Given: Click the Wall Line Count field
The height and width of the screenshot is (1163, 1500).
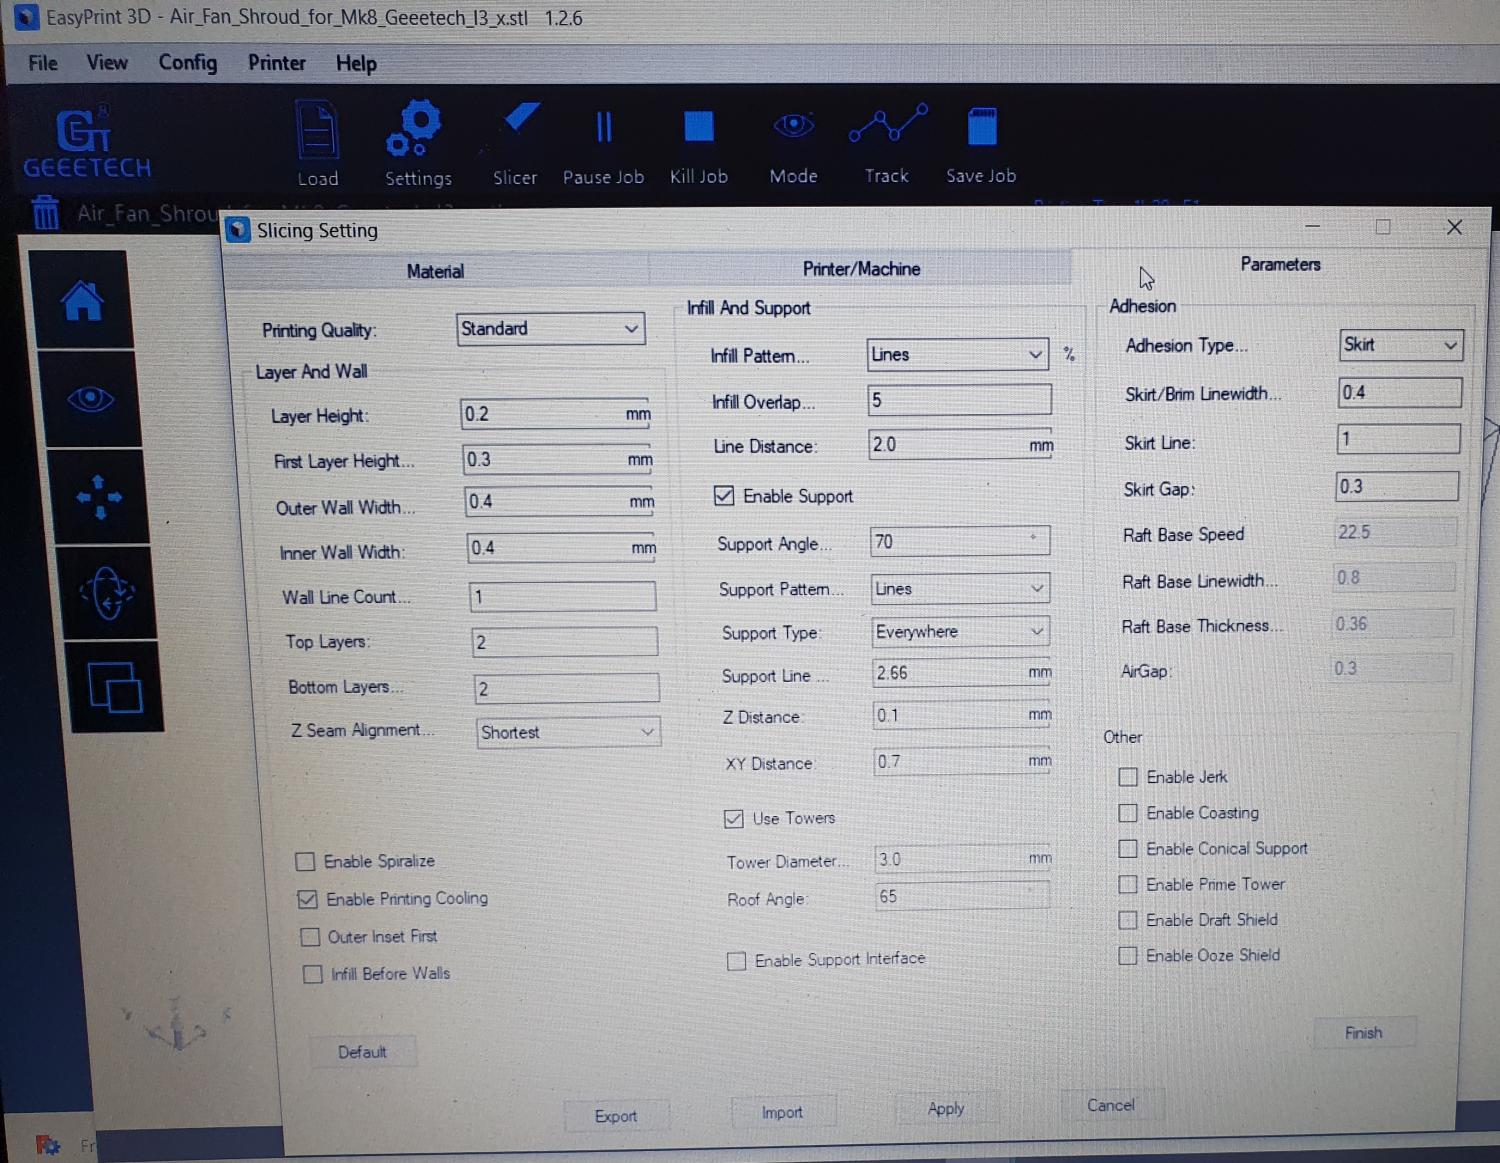Looking at the screenshot, I should pyautogui.click(x=563, y=597).
